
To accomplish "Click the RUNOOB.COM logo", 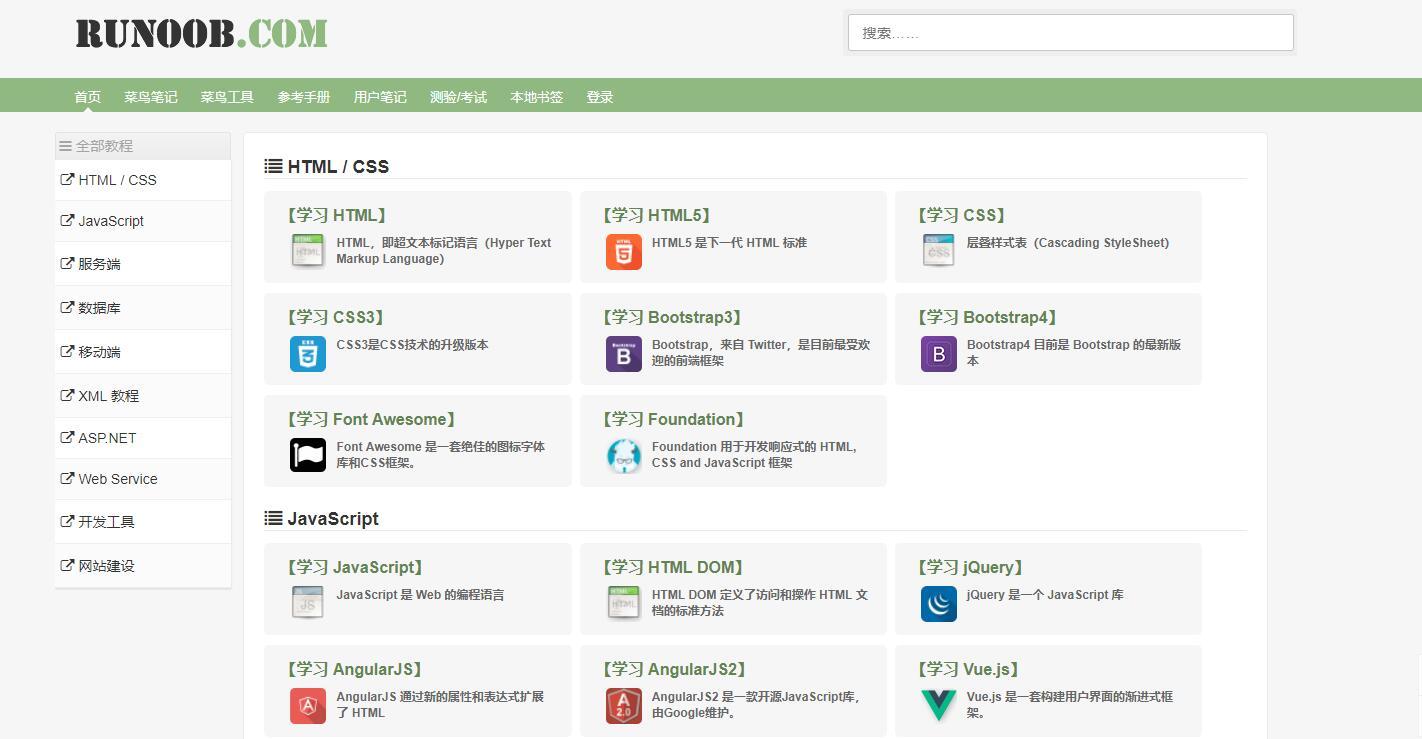I will pyautogui.click(x=202, y=33).
